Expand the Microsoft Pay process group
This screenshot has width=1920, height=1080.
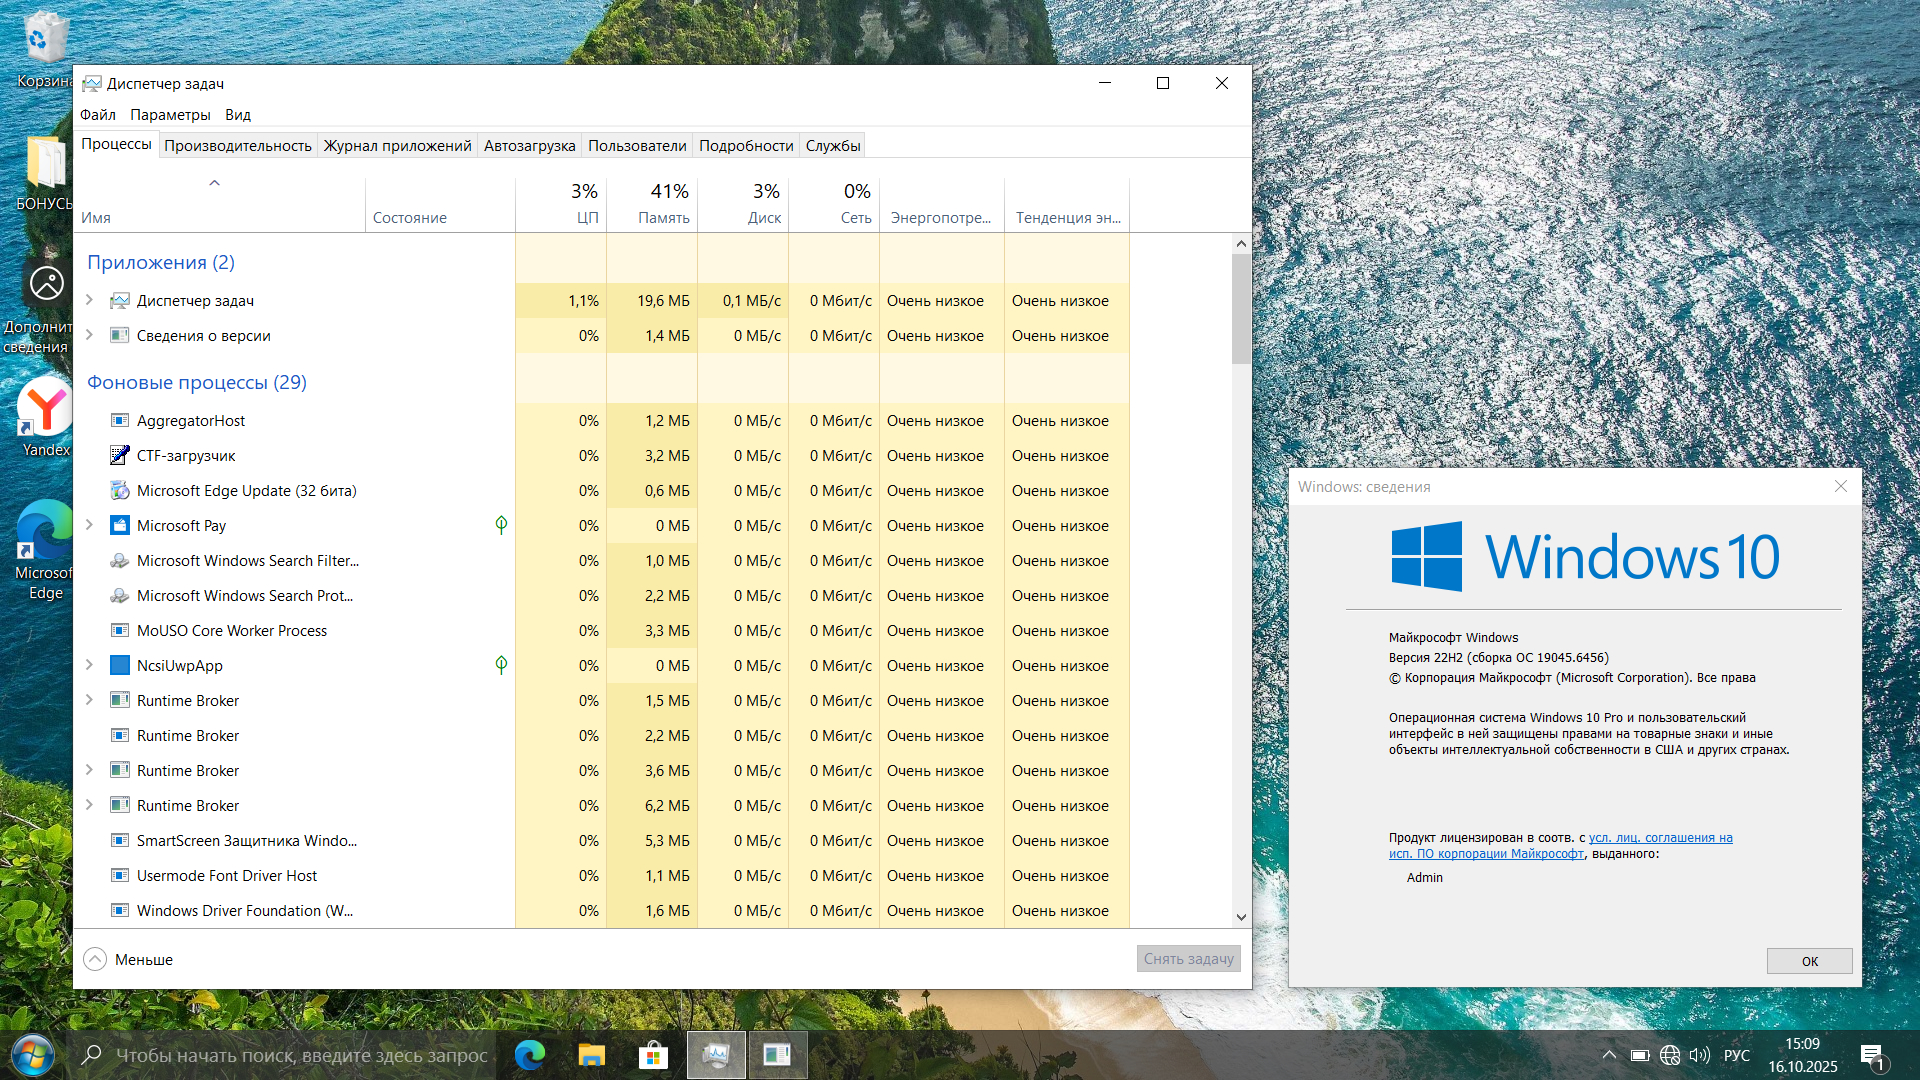(89, 525)
